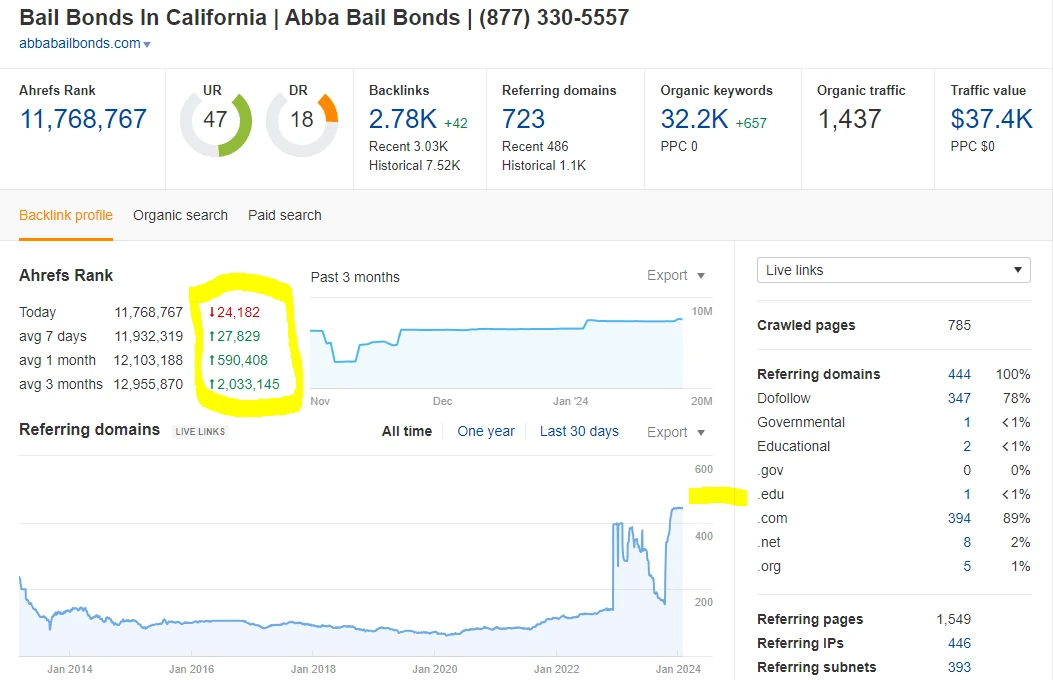This screenshot has width=1053, height=680.
Task: Expand the Ahrefs Rank chart Export menu
Action: [x=676, y=275]
